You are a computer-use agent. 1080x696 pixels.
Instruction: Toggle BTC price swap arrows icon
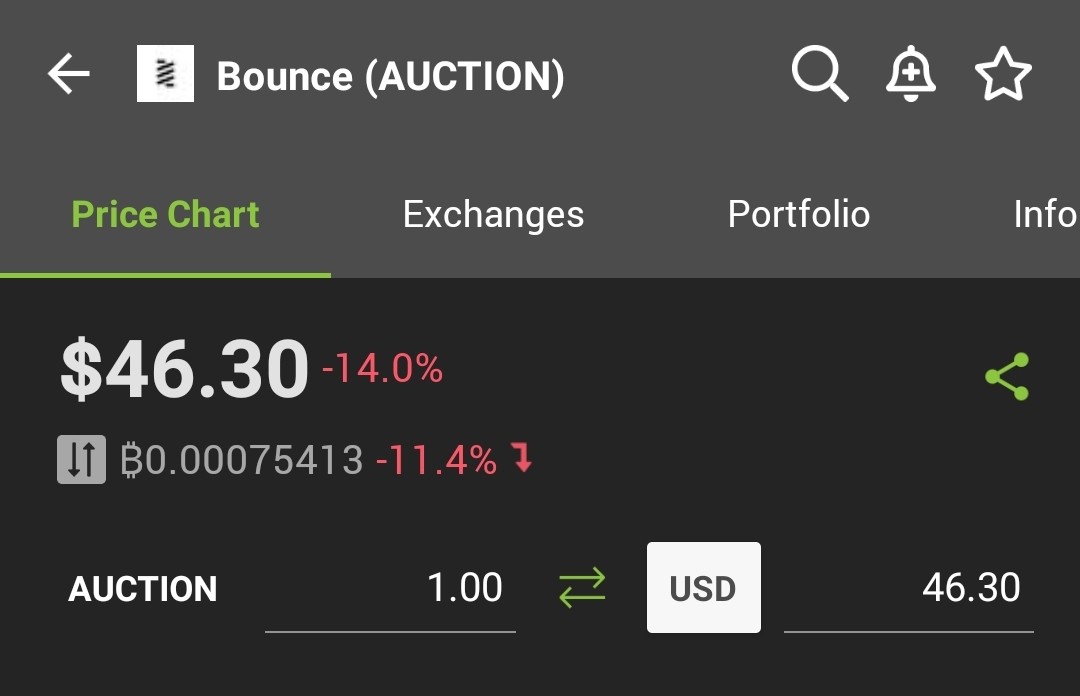81,460
